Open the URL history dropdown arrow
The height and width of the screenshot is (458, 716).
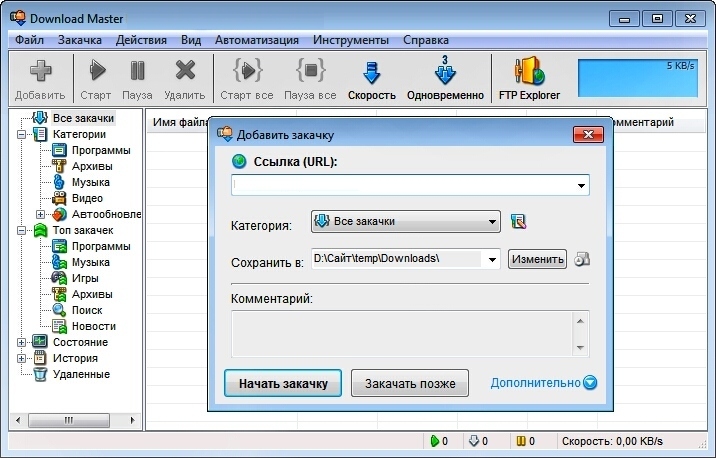click(581, 186)
